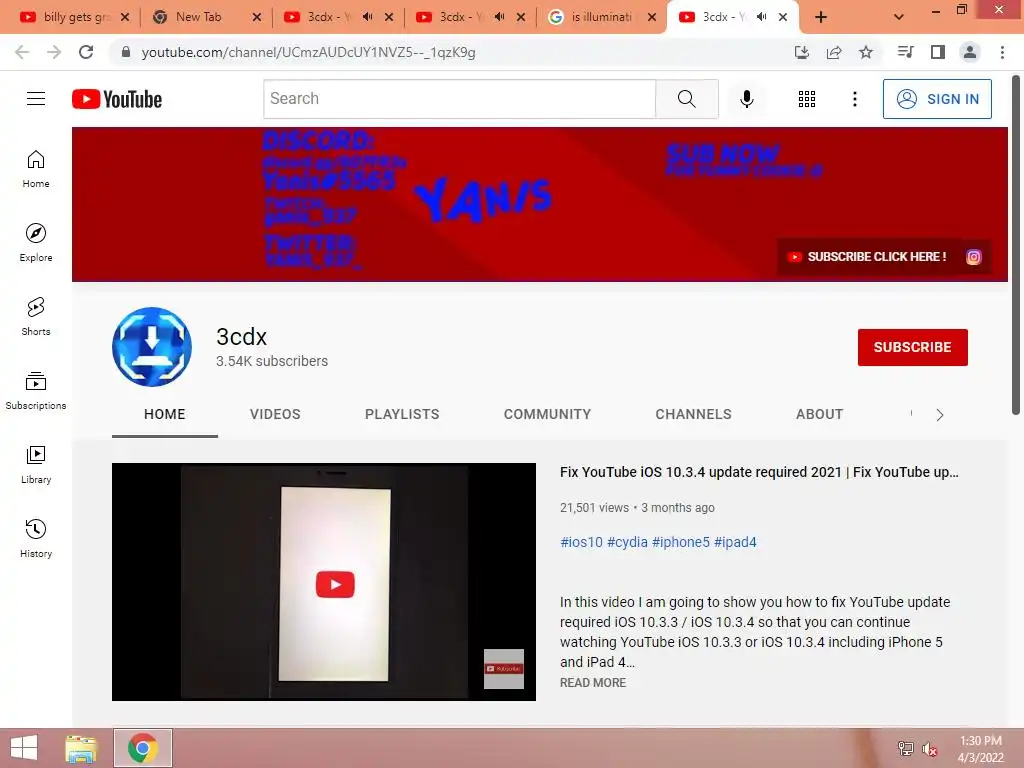The width and height of the screenshot is (1024, 768).
Task: Click the muted volume tray icon
Action: point(929,749)
